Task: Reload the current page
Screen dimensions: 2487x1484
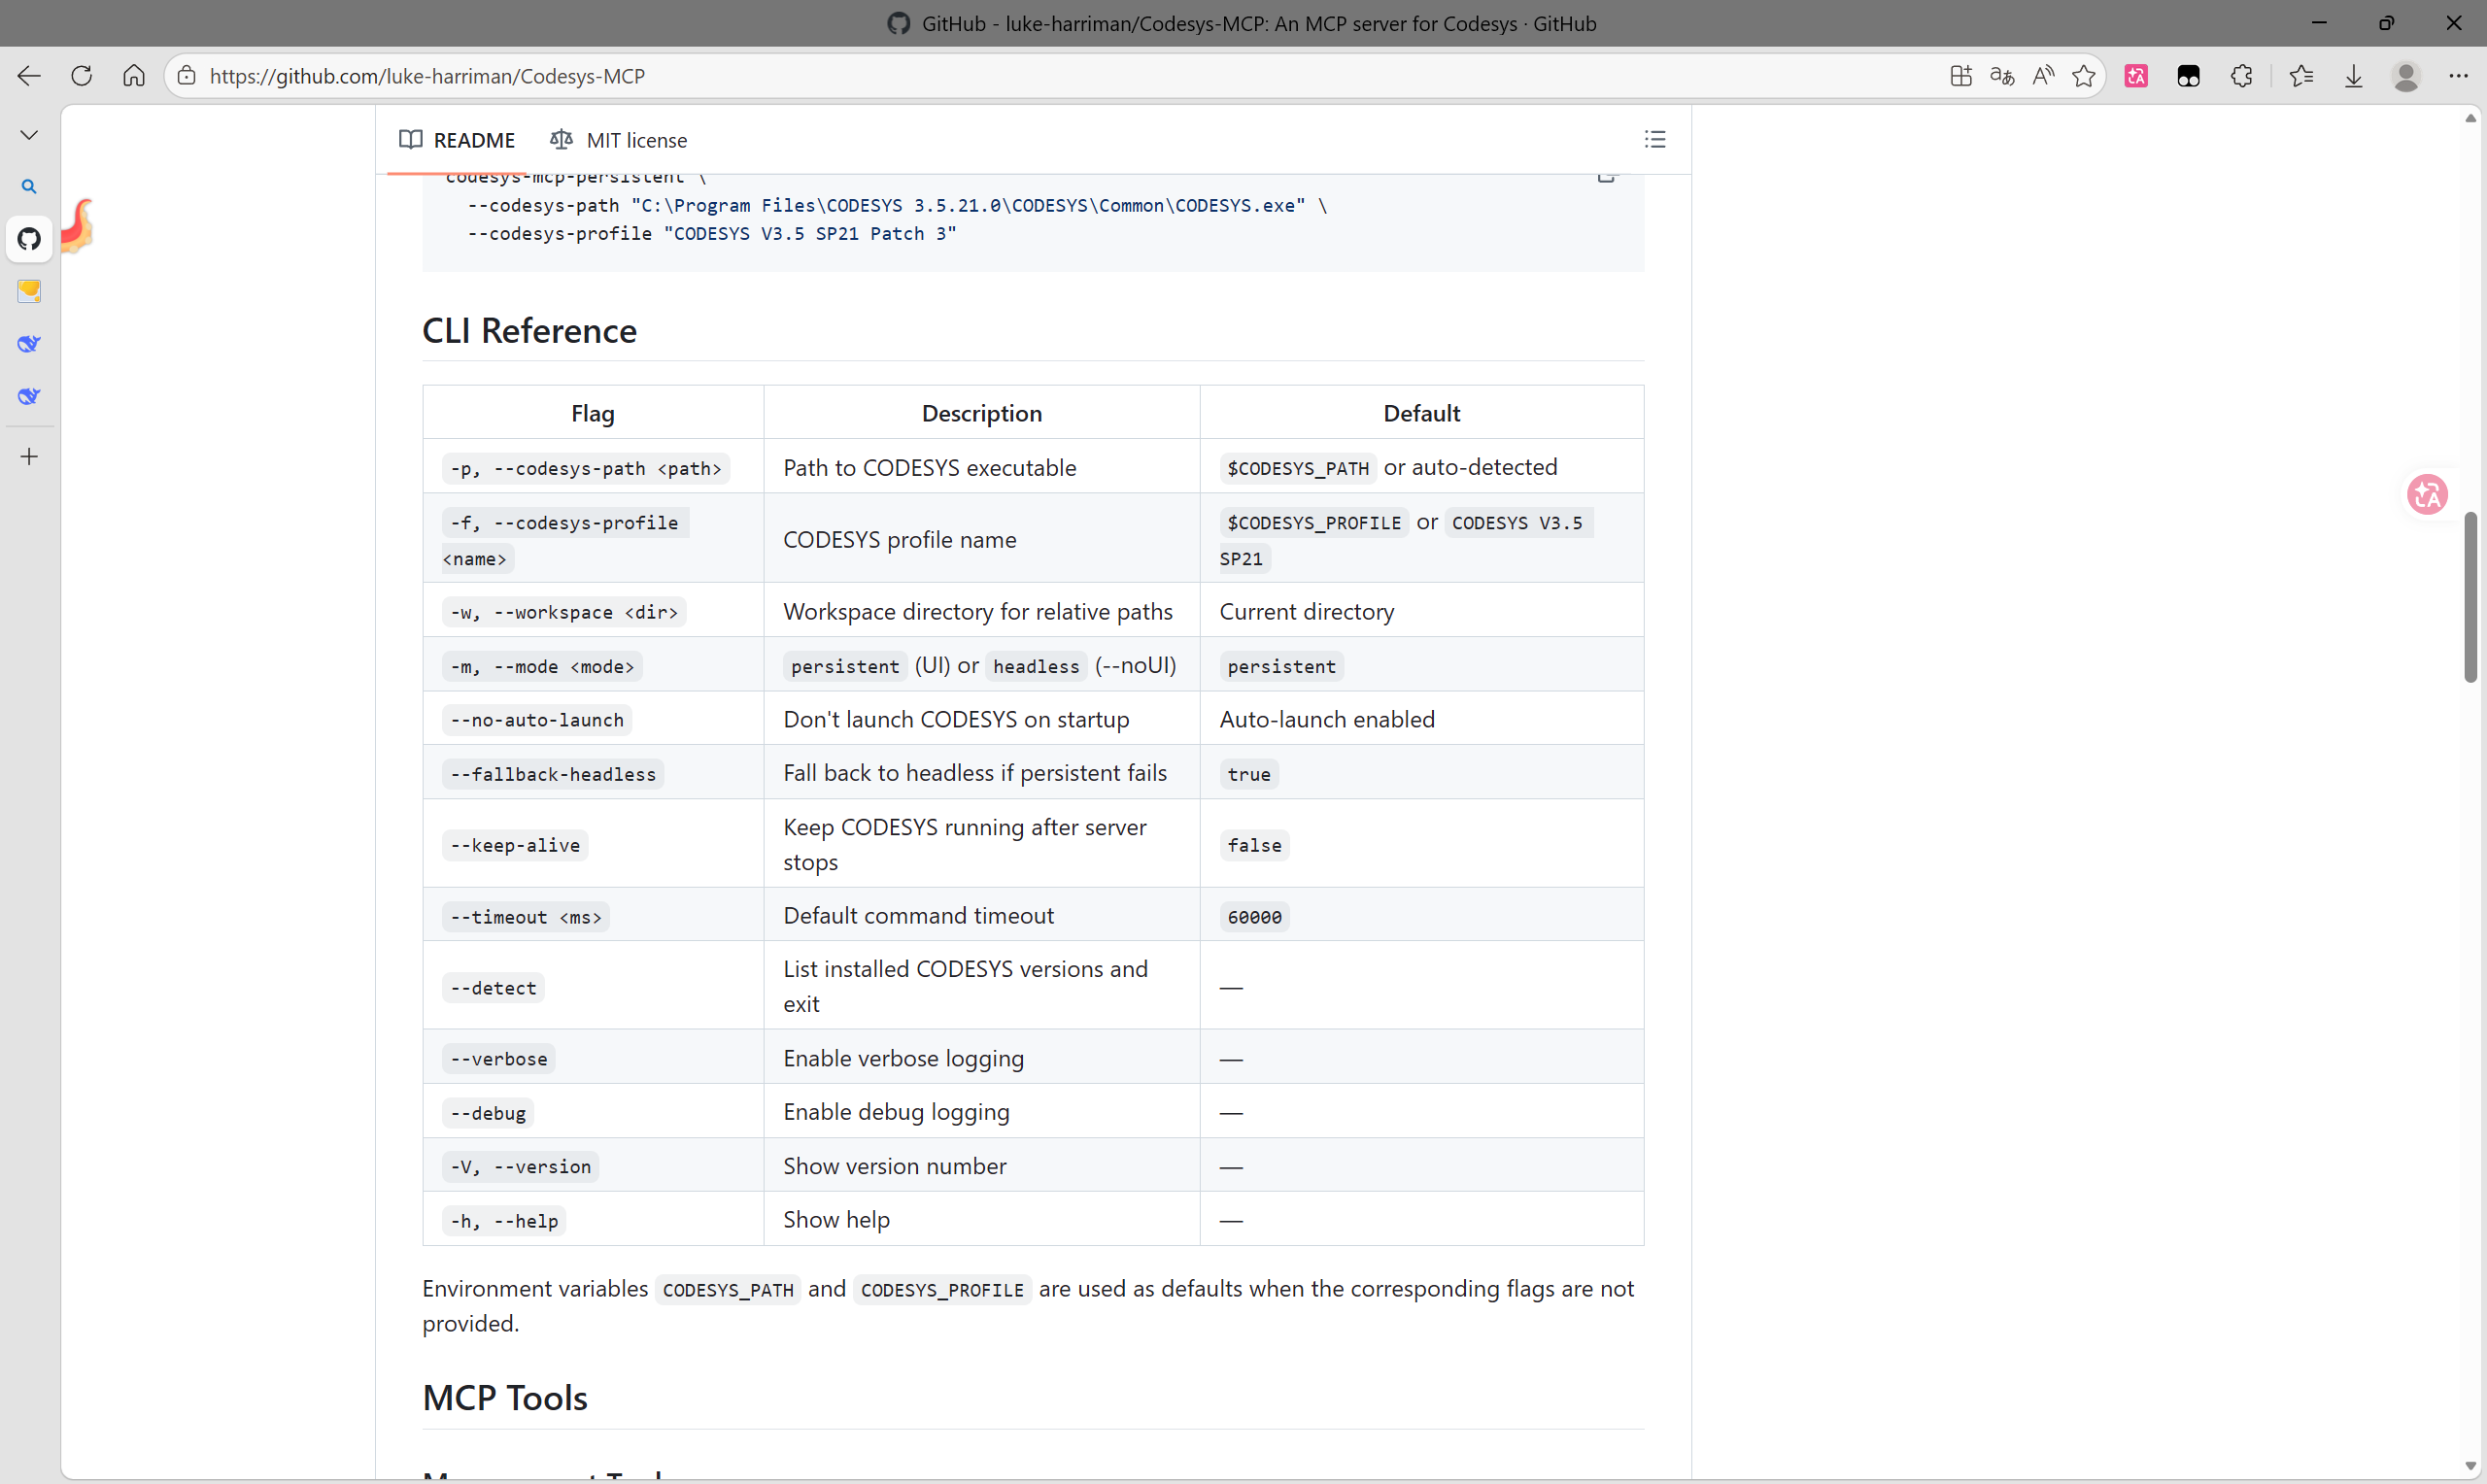Action: click(x=82, y=76)
